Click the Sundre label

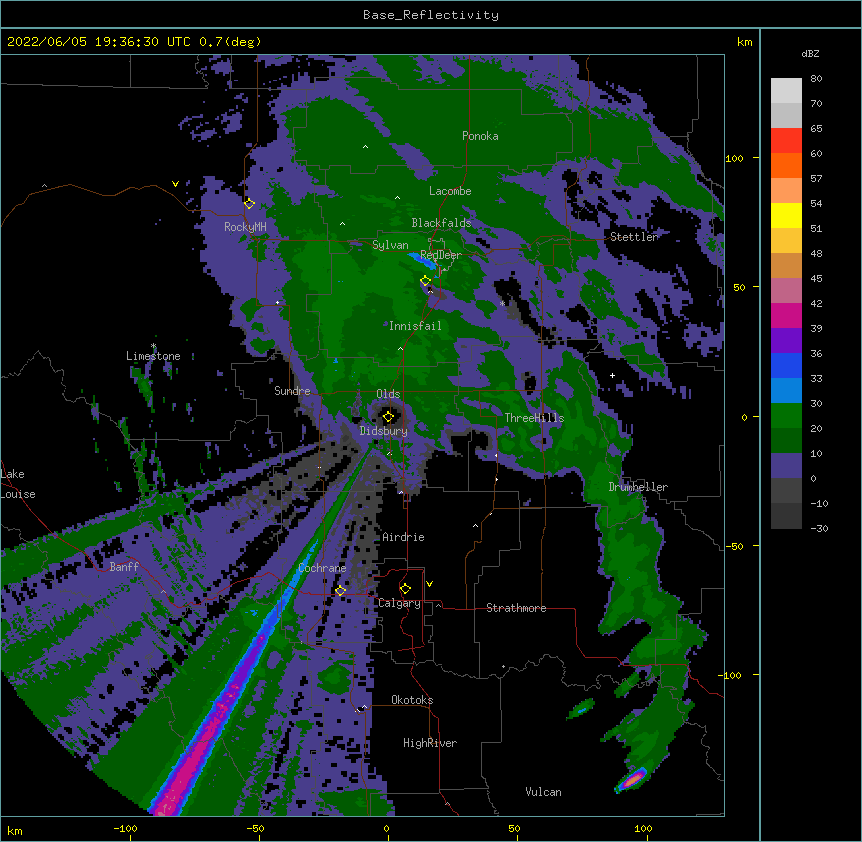[292, 391]
